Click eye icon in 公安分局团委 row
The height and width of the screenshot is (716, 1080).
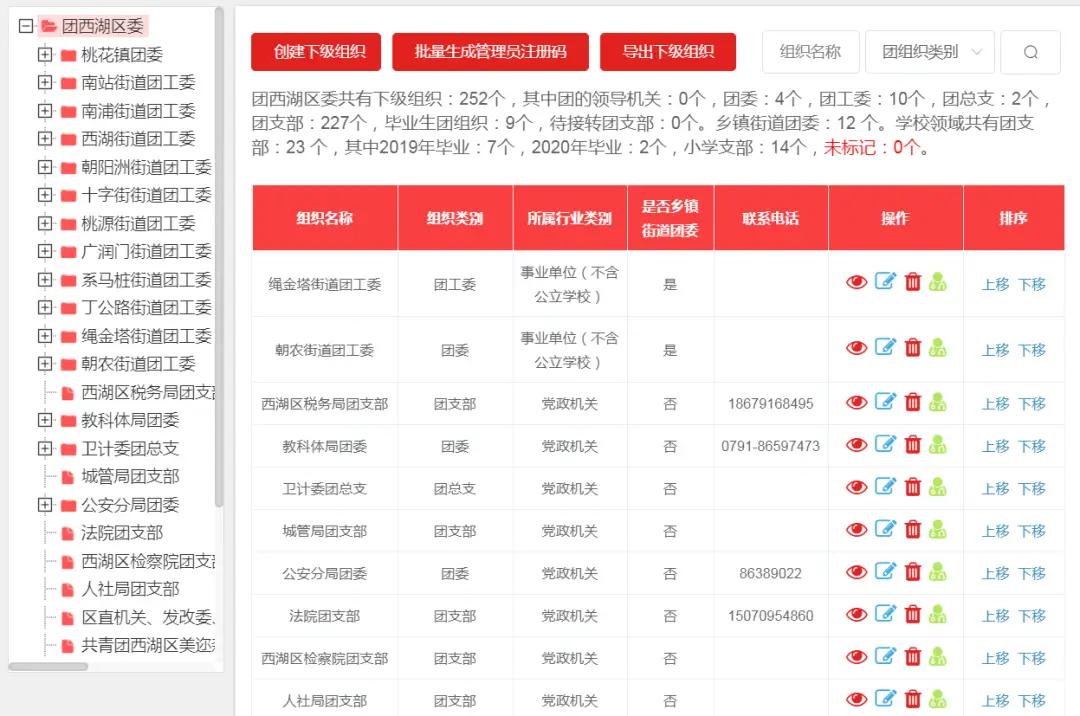[856, 573]
